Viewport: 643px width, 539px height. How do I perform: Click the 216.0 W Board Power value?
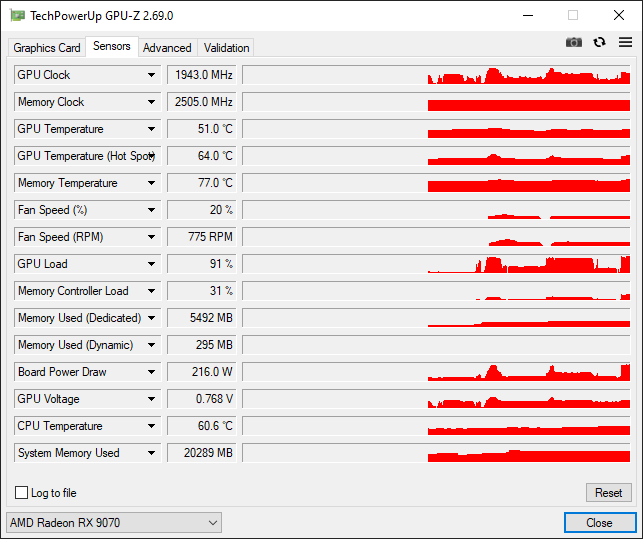(202, 372)
